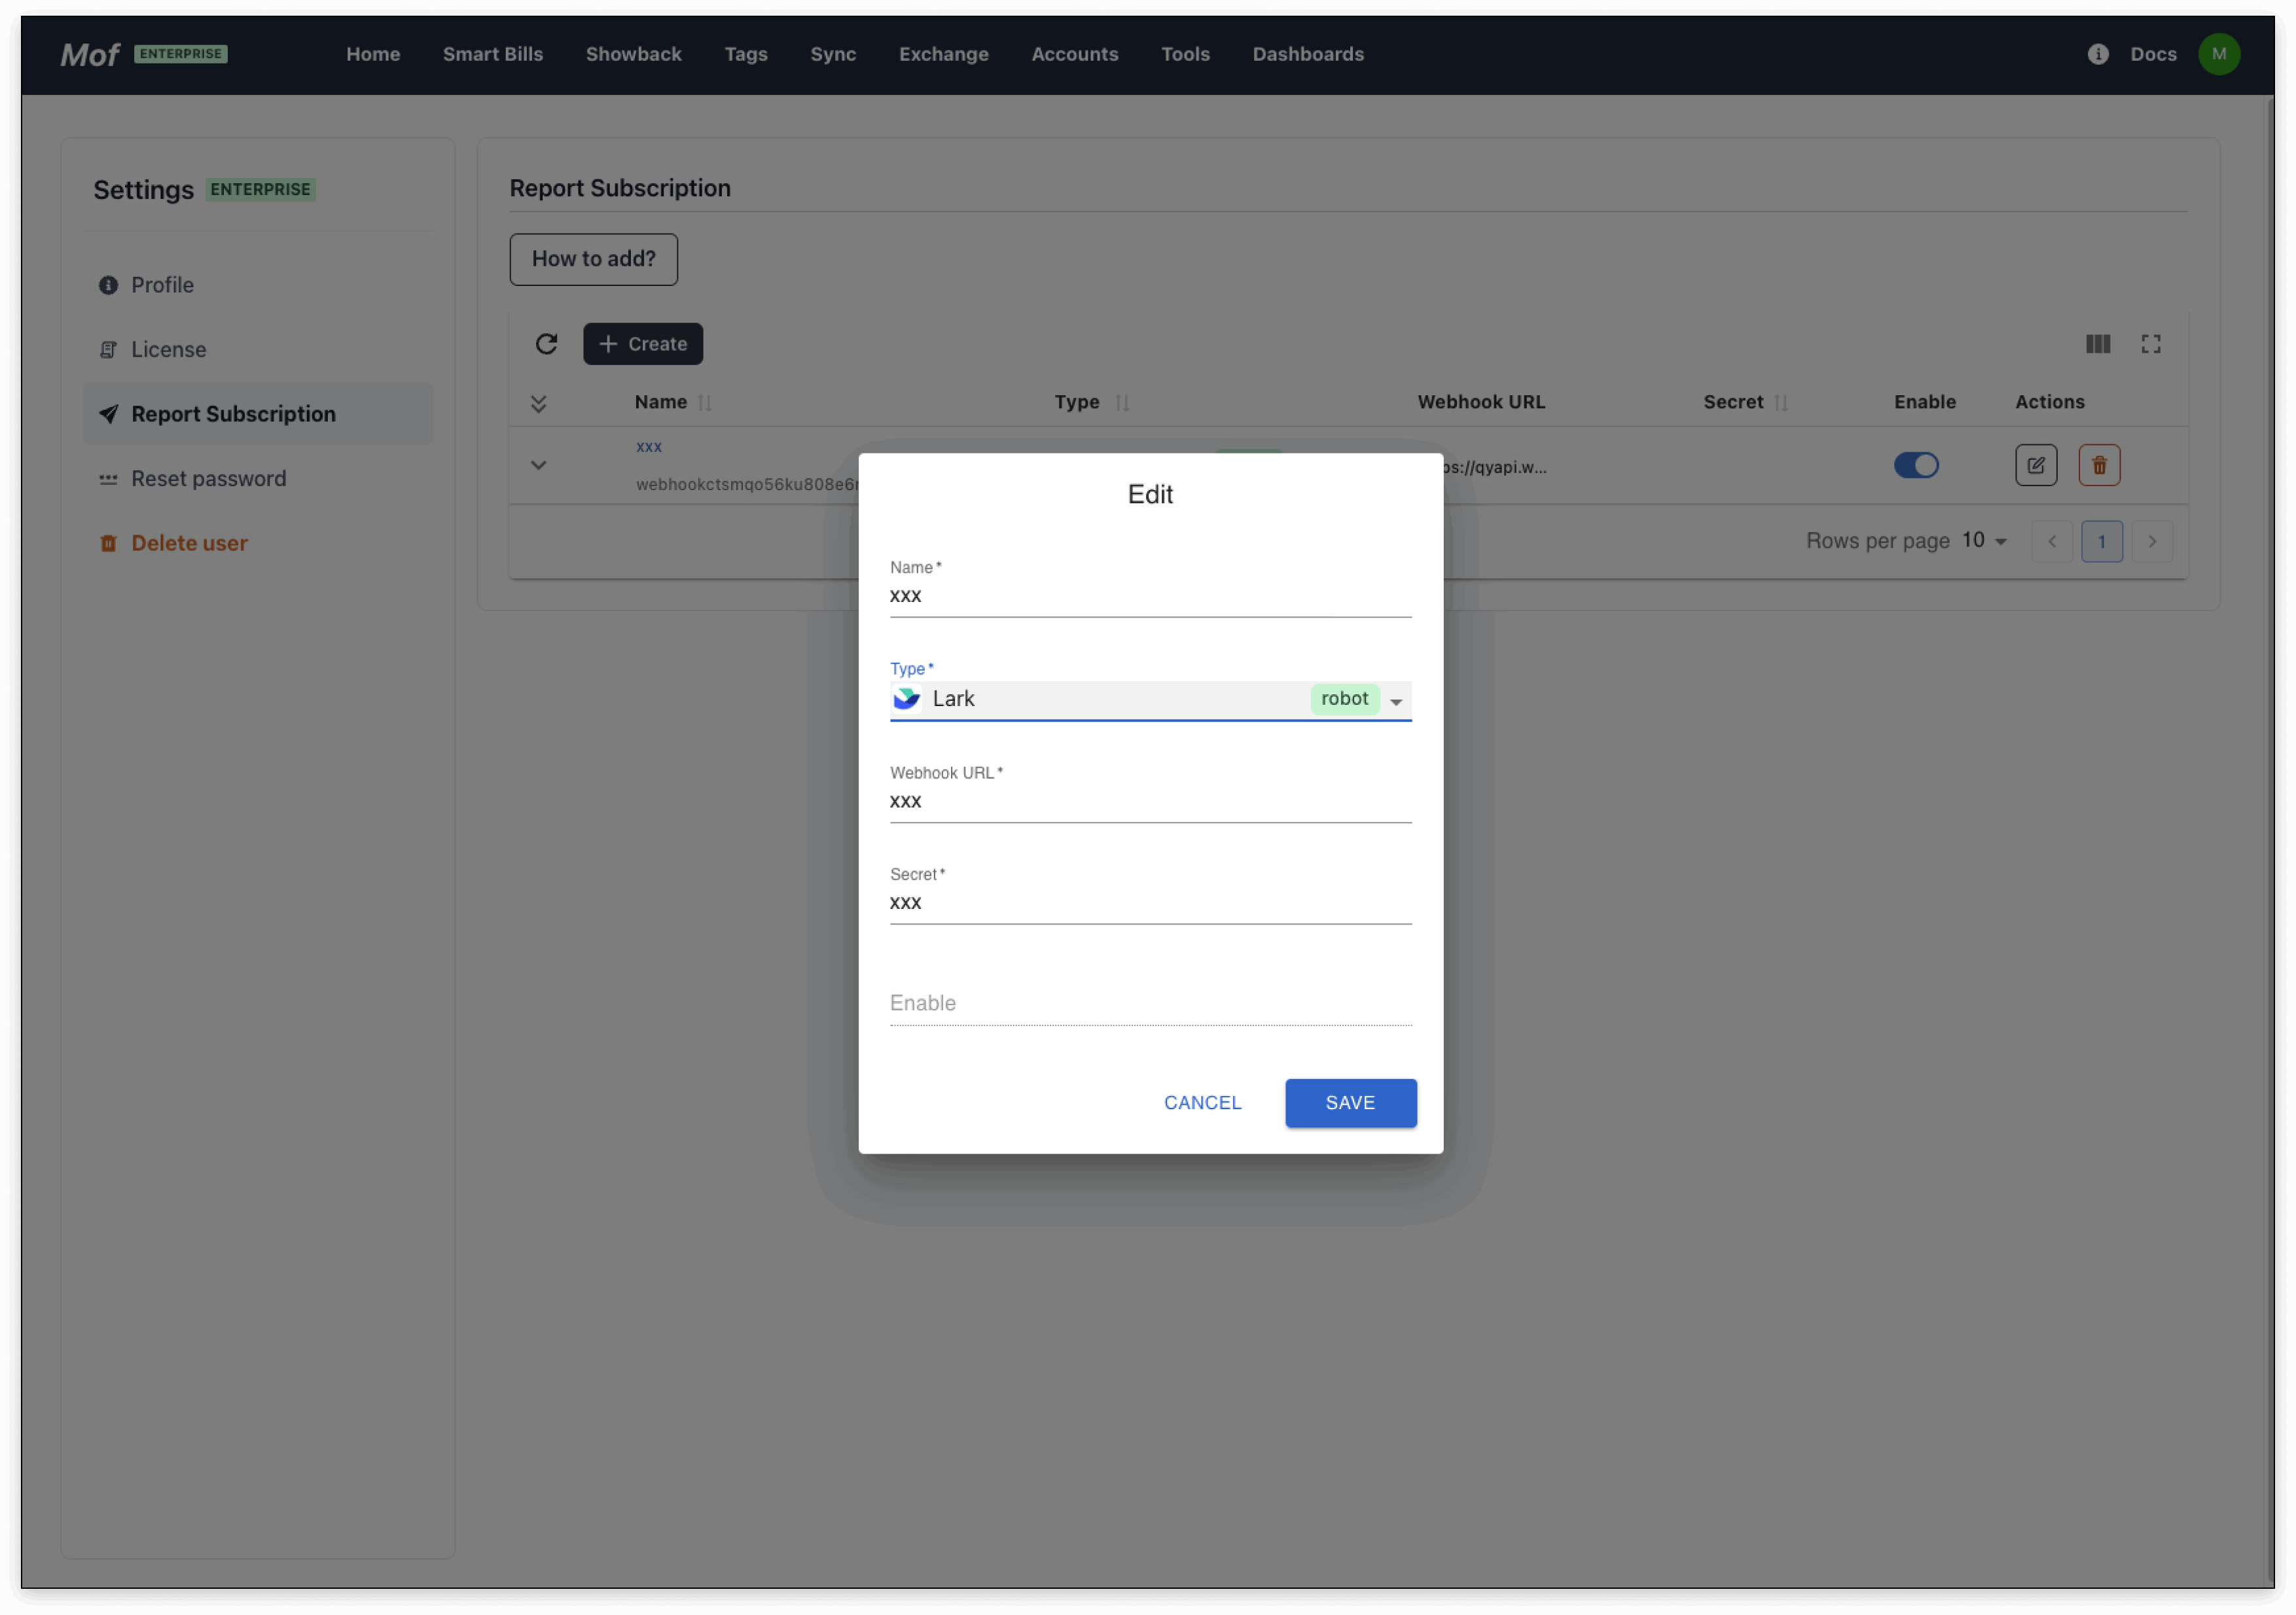Expand row xxx details chevron
This screenshot has width=2296, height=1615.
538,465
